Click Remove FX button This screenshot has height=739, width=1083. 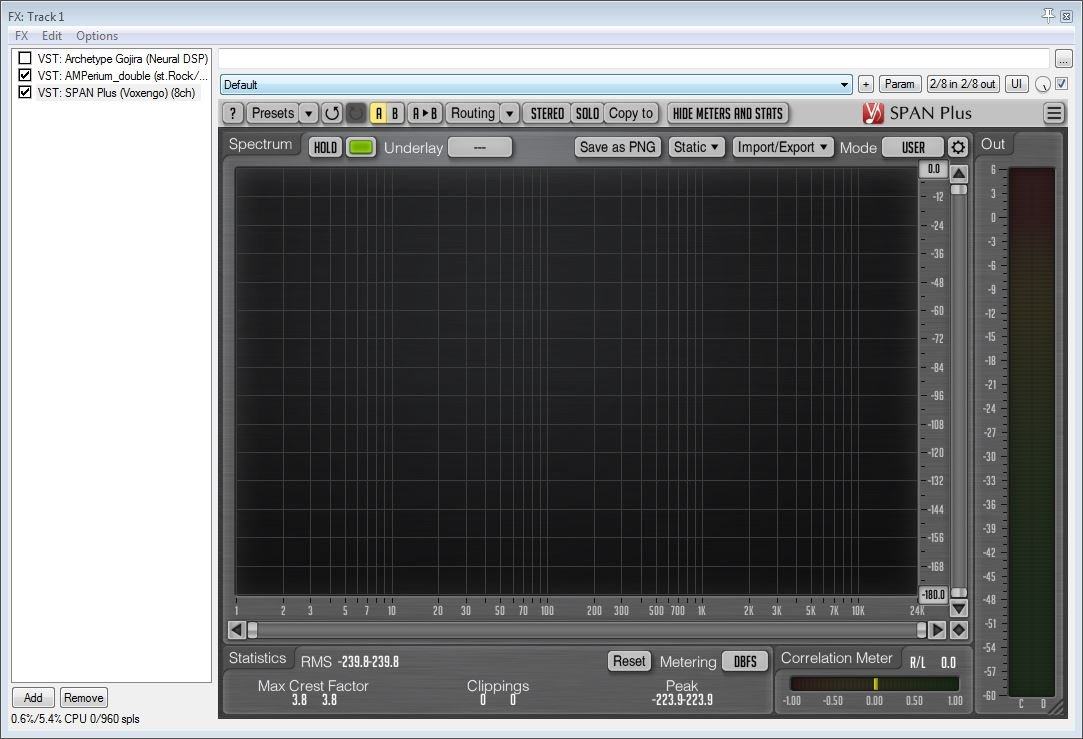pos(84,698)
